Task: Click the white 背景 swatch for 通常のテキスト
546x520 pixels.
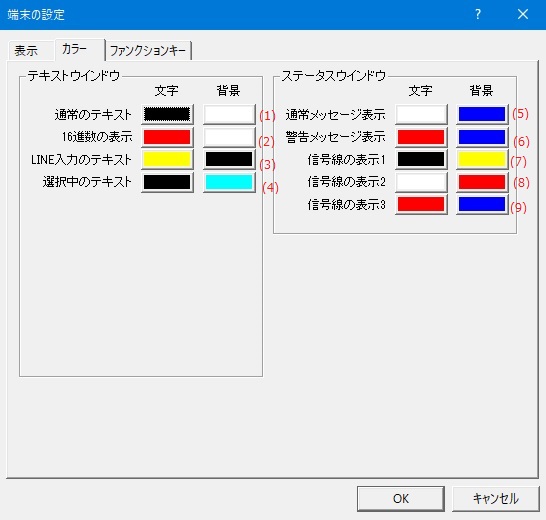Action: pos(229,114)
